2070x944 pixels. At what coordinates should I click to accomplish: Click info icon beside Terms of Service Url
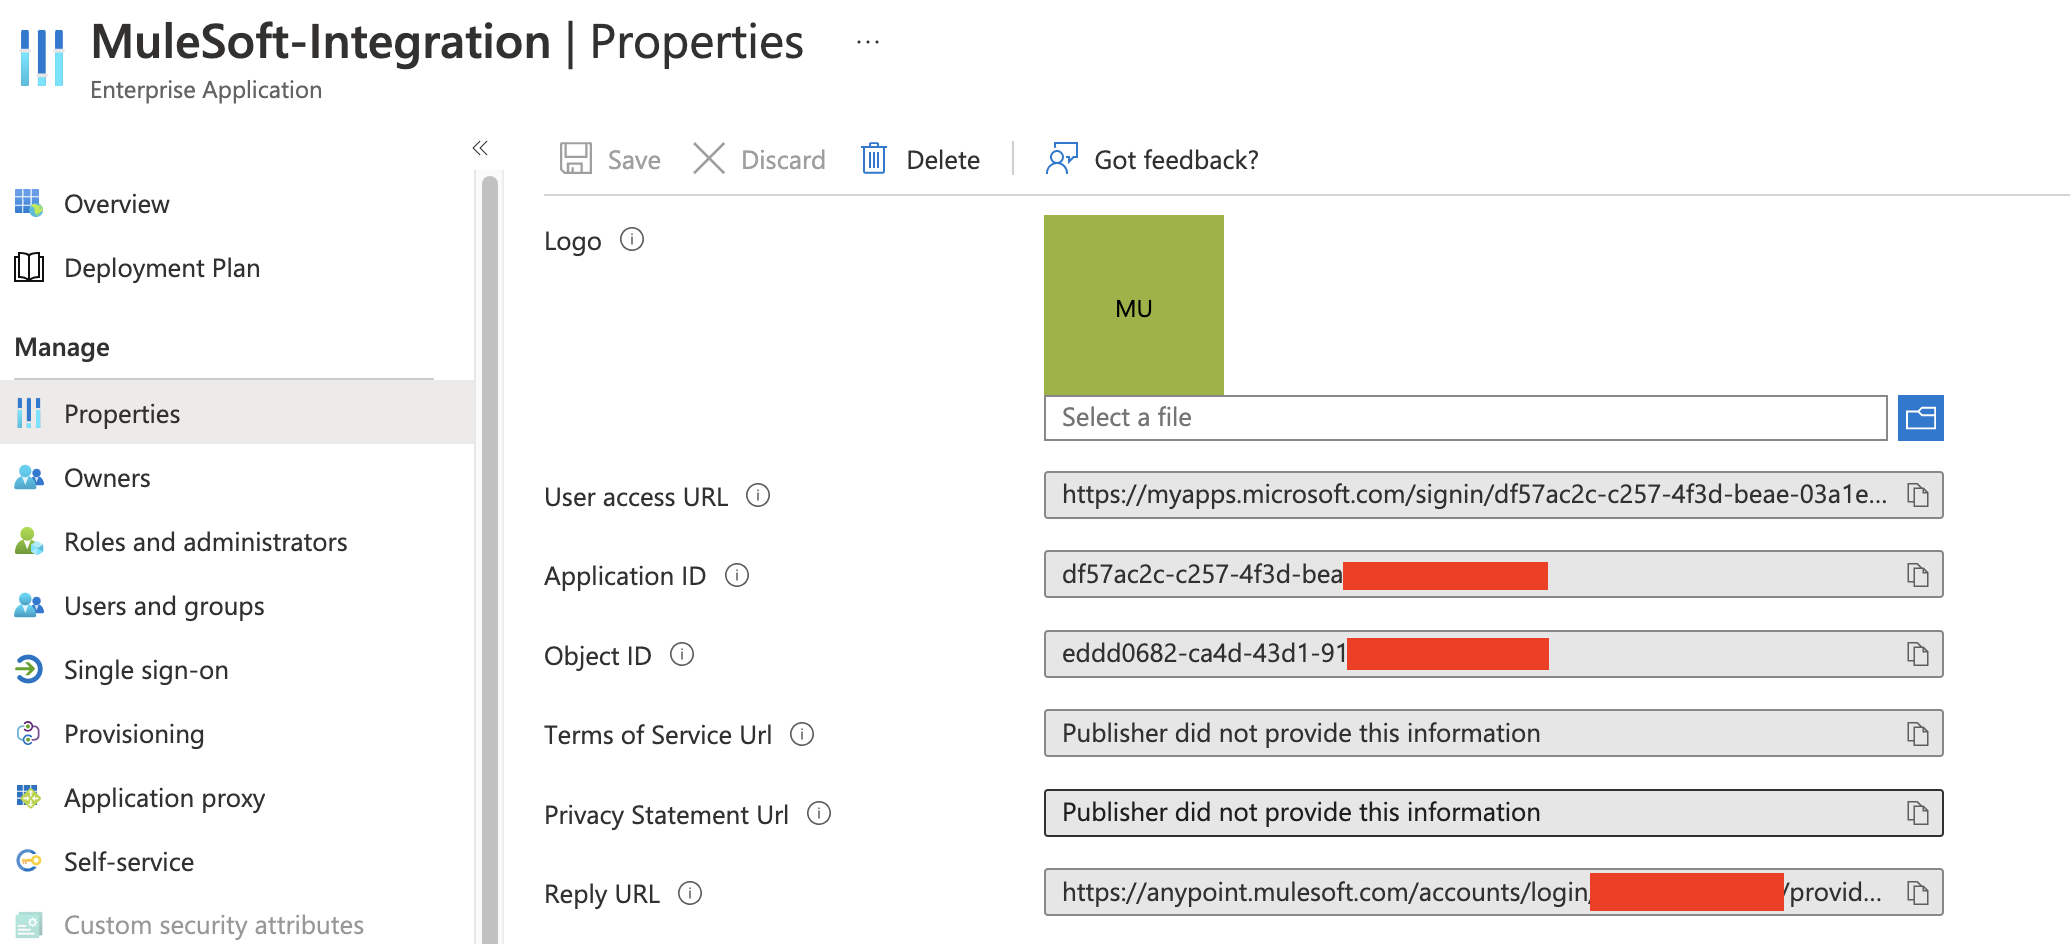[x=802, y=734]
